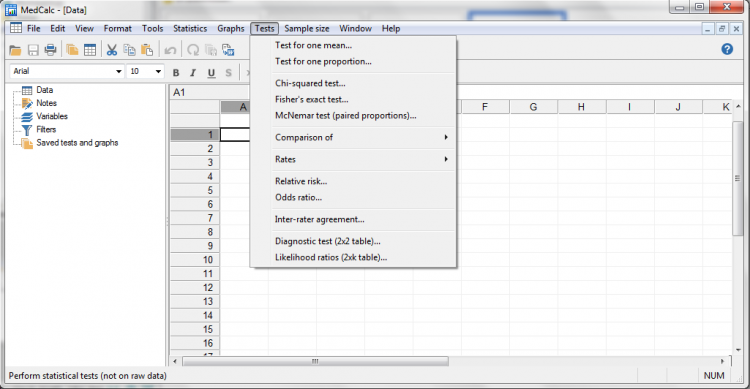
Task: Toggle Bold formatting button
Action: tap(176, 73)
